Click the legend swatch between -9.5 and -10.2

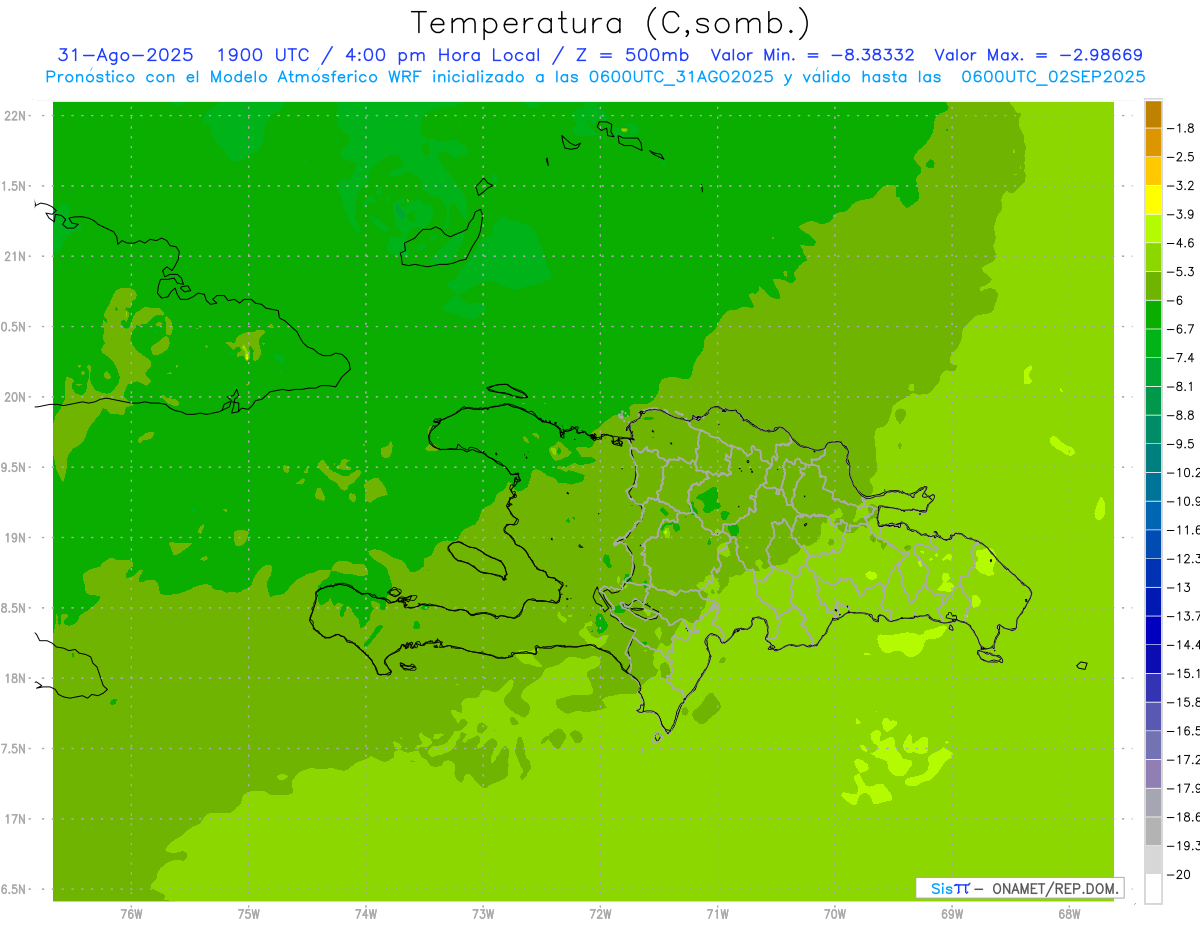1153,458
